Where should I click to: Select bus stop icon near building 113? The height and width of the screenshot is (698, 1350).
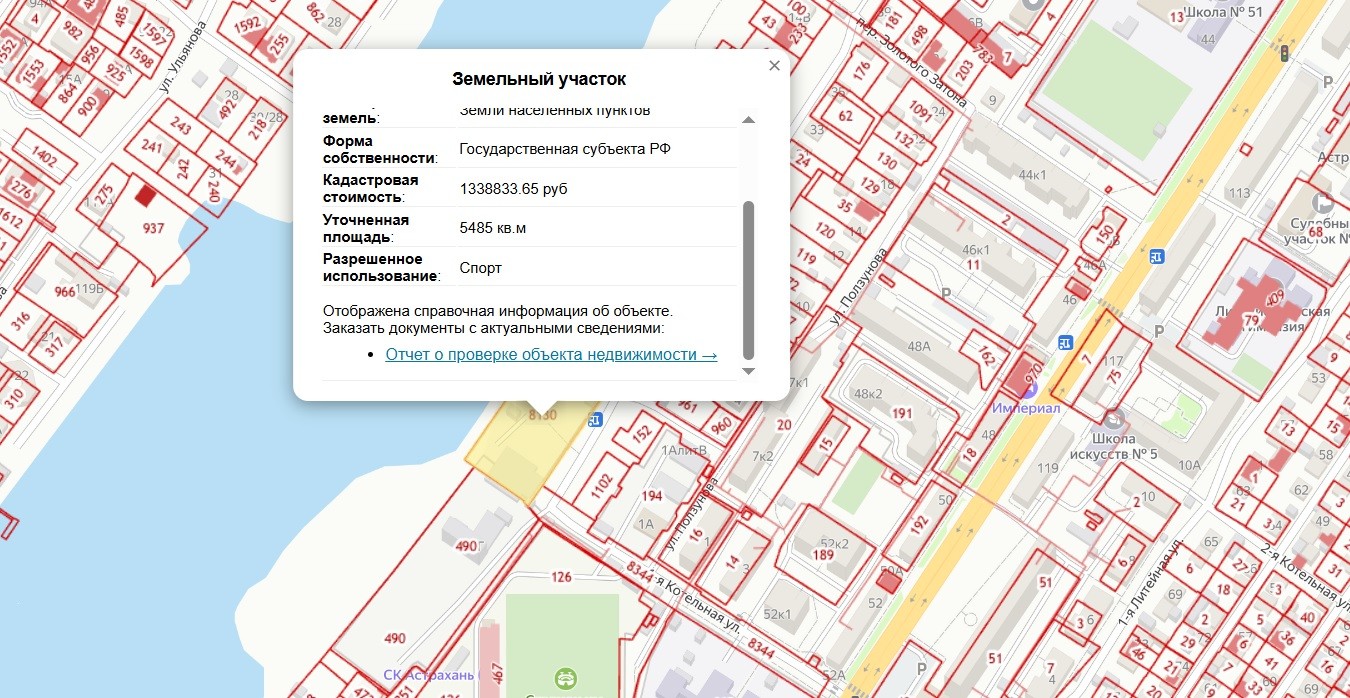pyautogui.click(x=1156, y=256)
